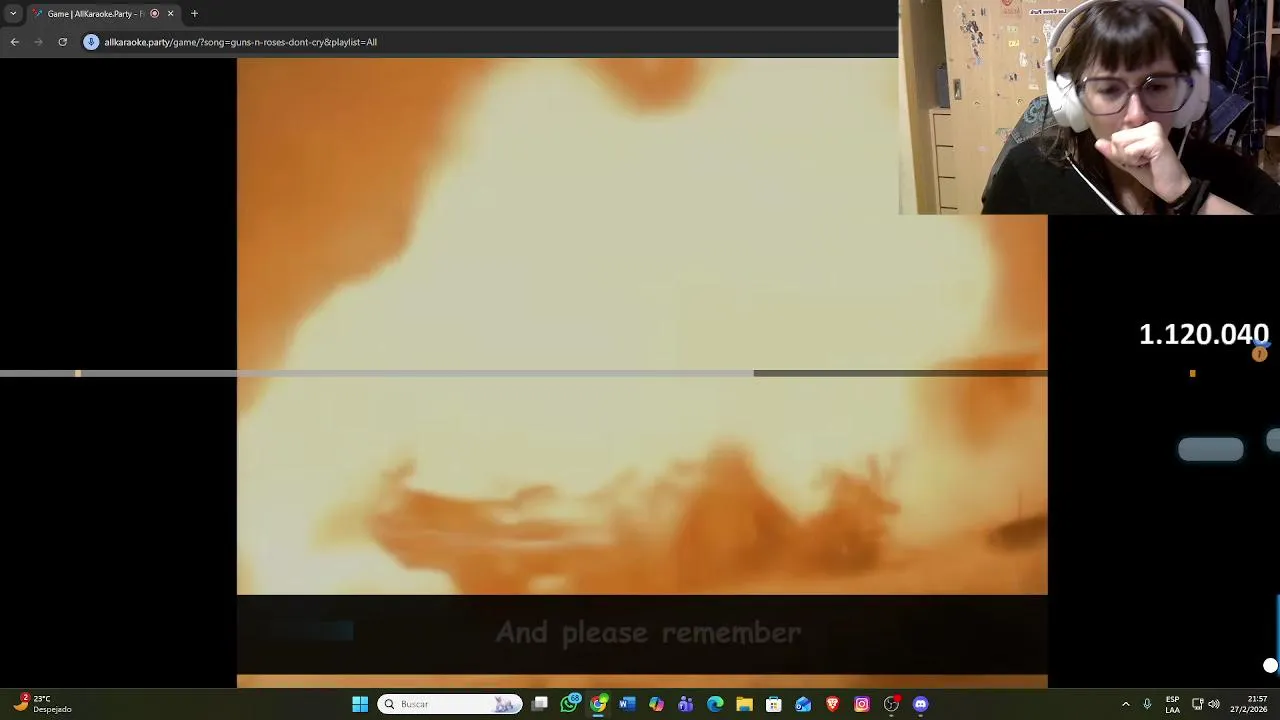This screenshot has width=1280, height=720.
Task: Click the allkaraoke.party URL address field
Action: coord(240,42)
